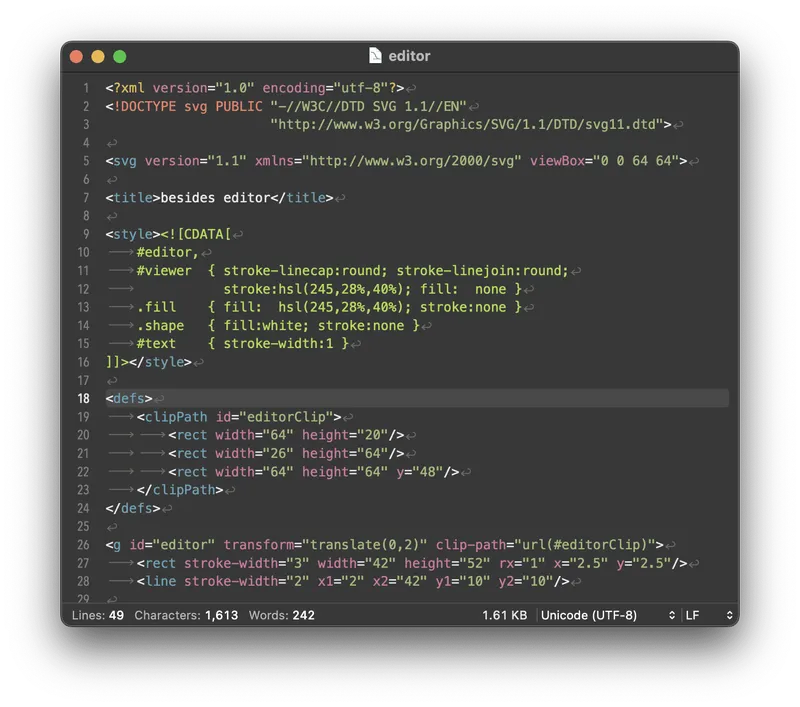Click the '!DOCTYPE svg PUBLIC' text
Image resolution: width=800 pixels, height=707 pixels.
pos(188,107)
